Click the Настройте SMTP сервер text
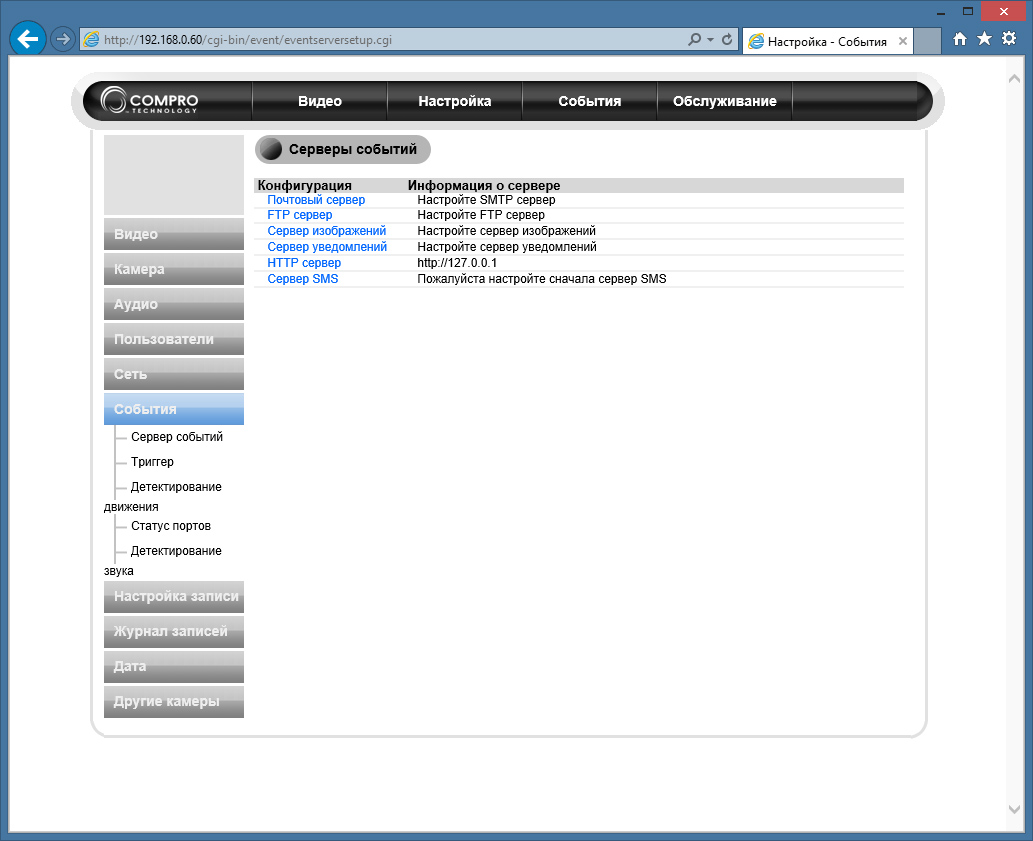Image resolution: width=1033 pixels, height=841 pixels. click(486, 200)
